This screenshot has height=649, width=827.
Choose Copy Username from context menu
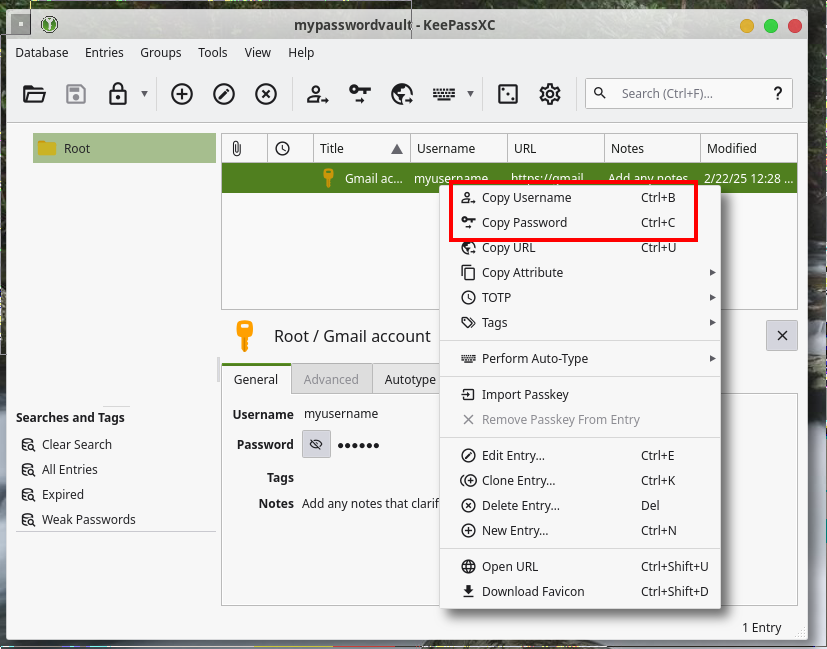[x=580, y=198]
